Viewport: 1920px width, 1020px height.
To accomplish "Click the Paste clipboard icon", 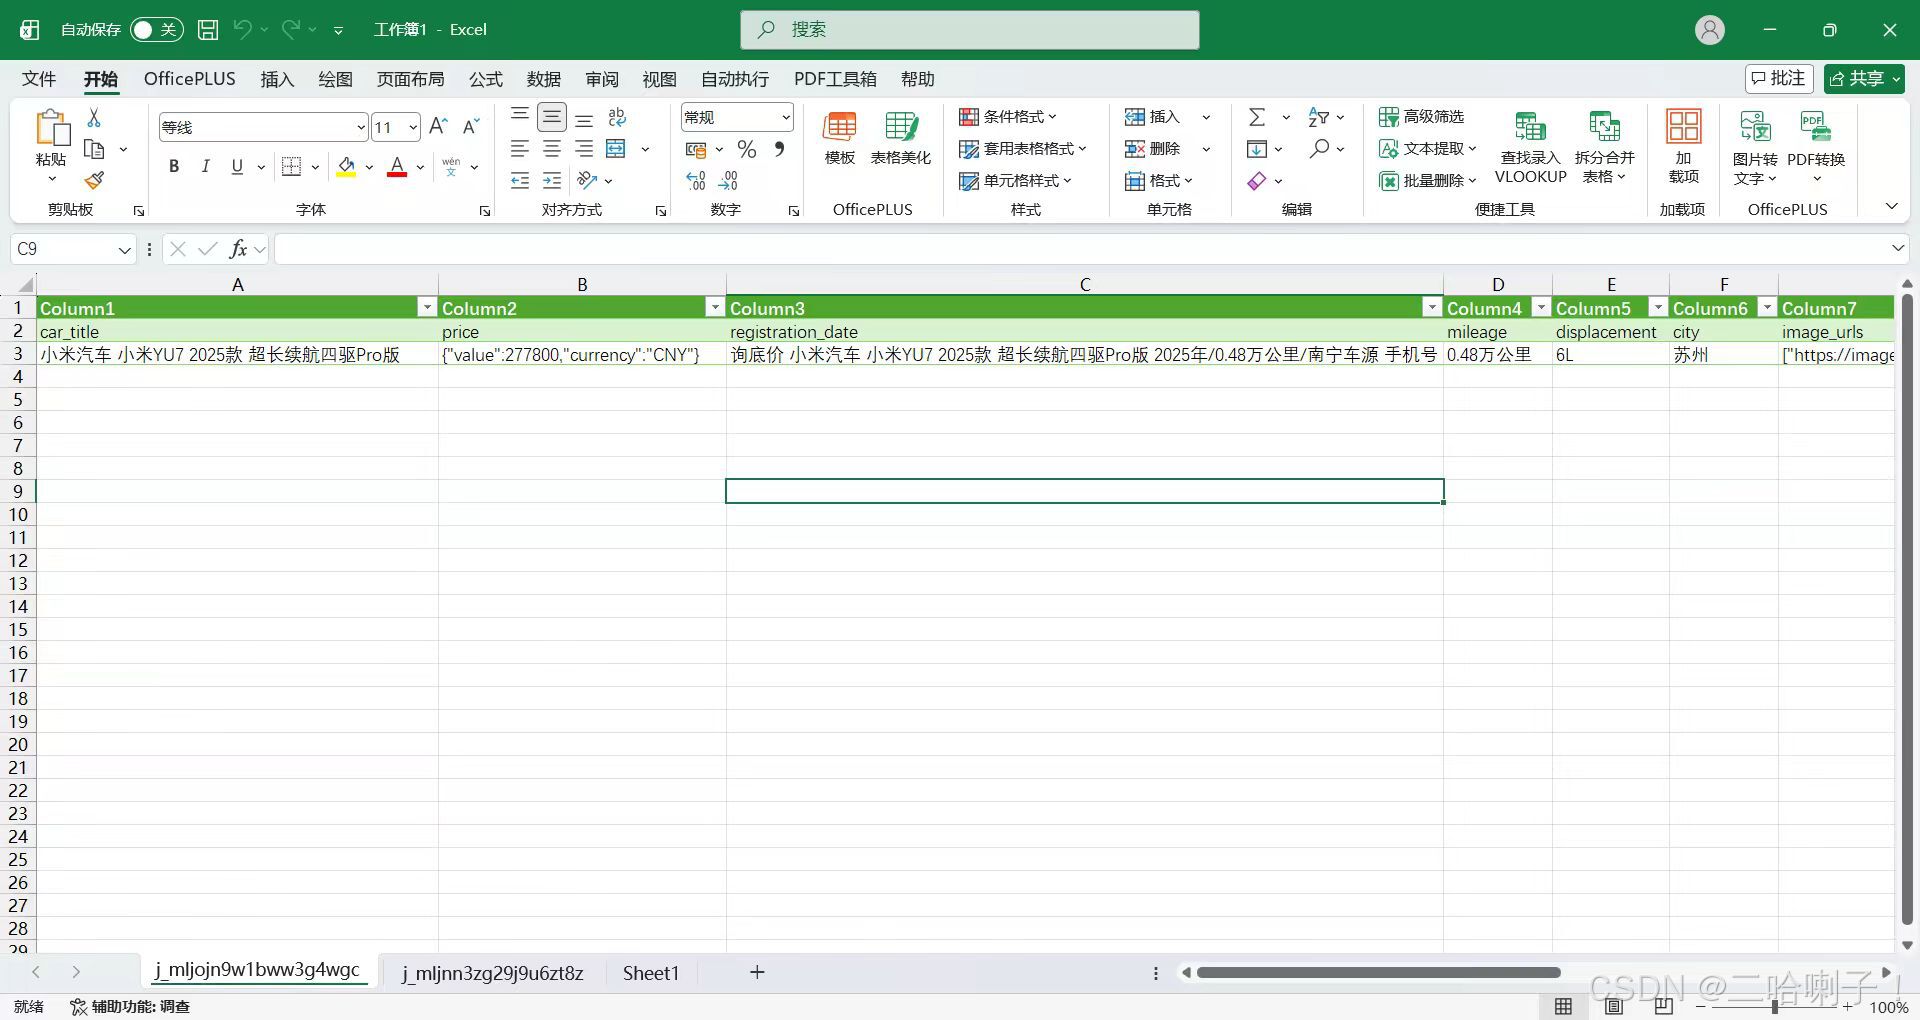I will point(51,129).
